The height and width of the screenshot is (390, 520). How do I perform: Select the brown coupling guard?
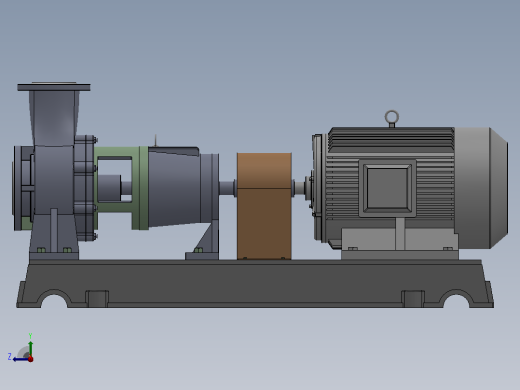264,206
